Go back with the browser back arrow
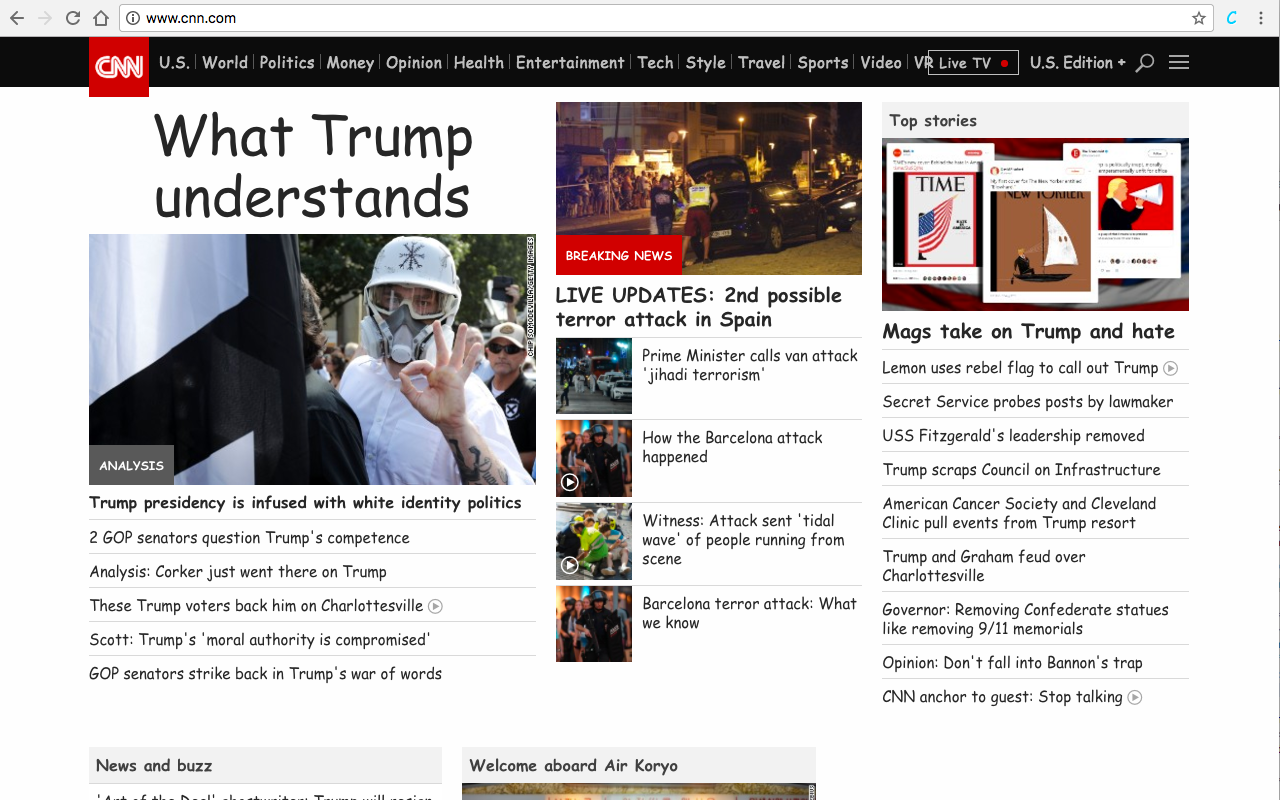The width and height of the screenshot is (1280, 800). [17, 18]
